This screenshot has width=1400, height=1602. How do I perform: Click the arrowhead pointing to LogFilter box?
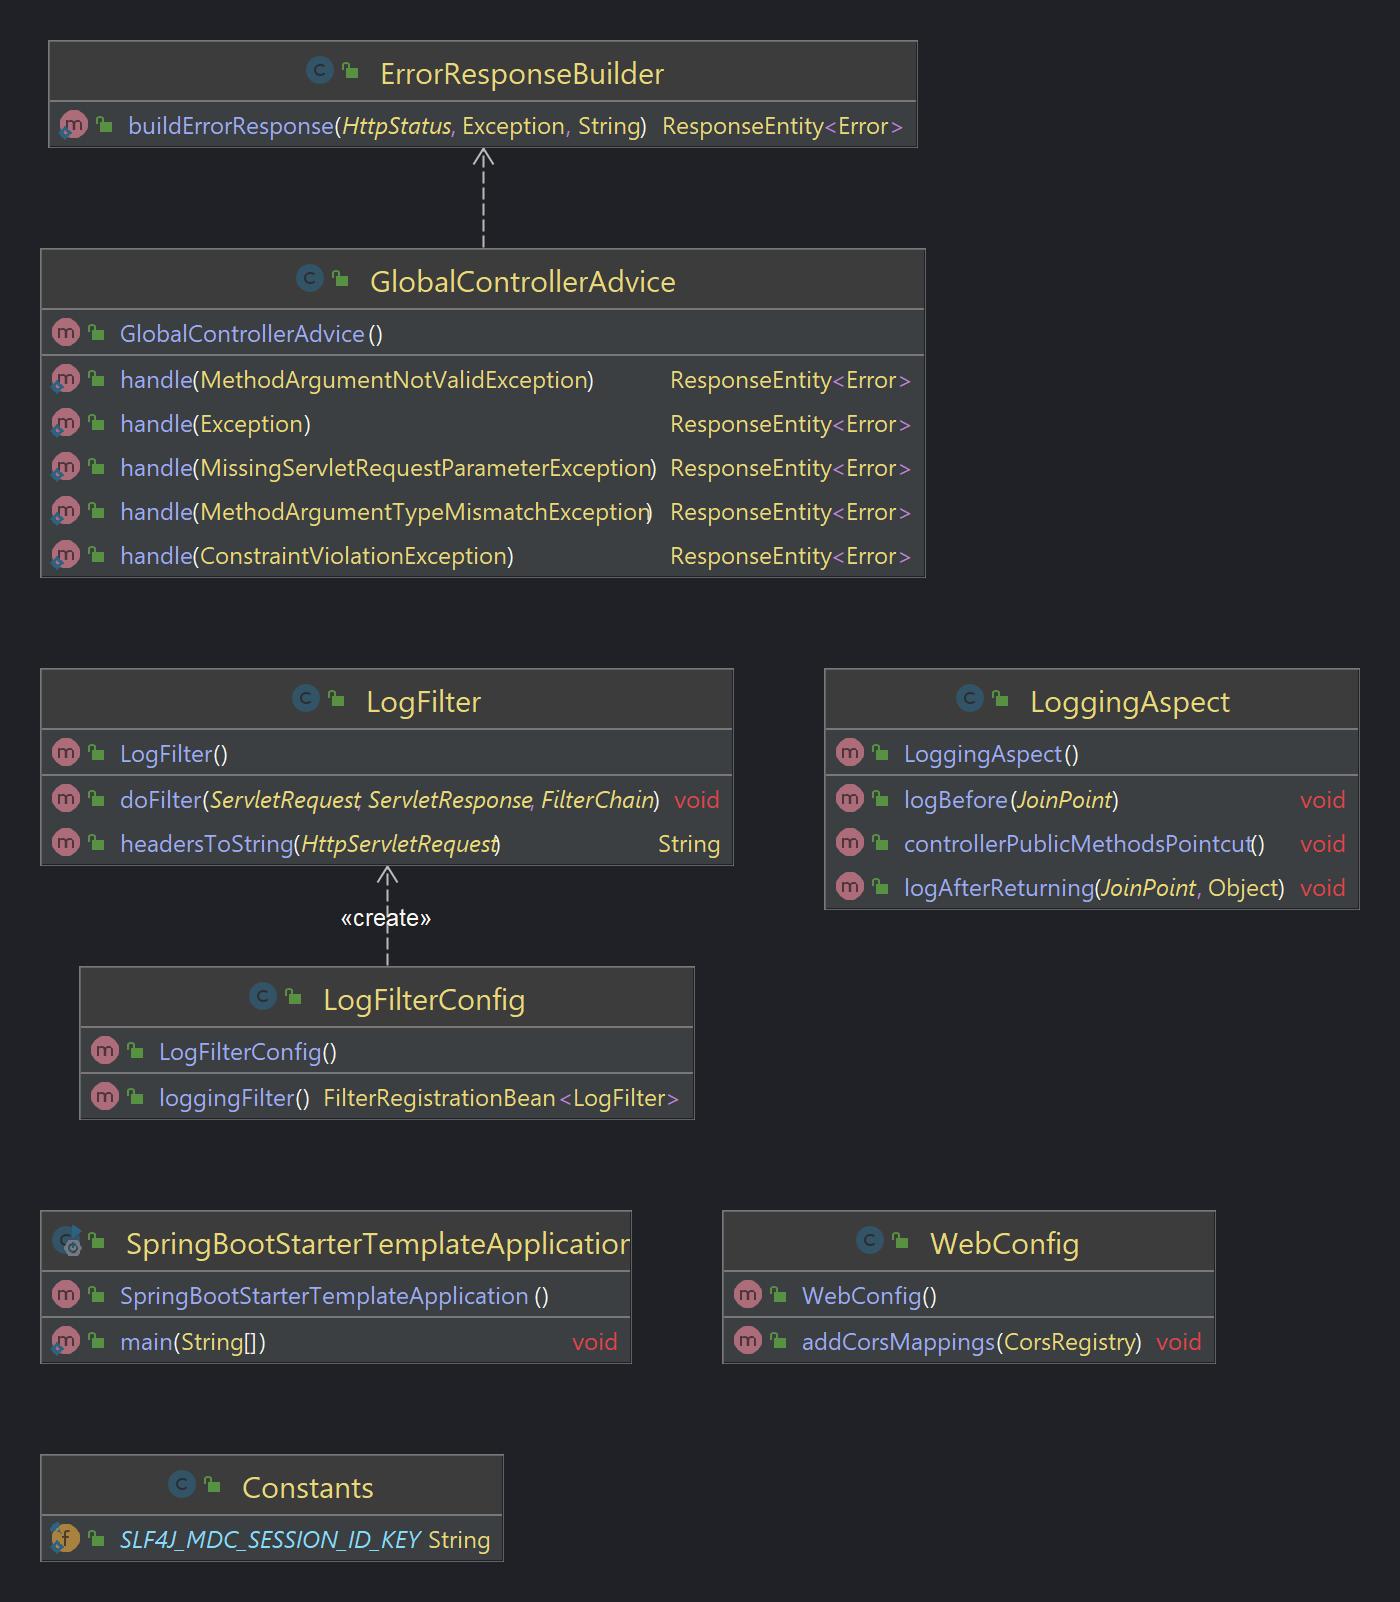(x=387, y=875)
